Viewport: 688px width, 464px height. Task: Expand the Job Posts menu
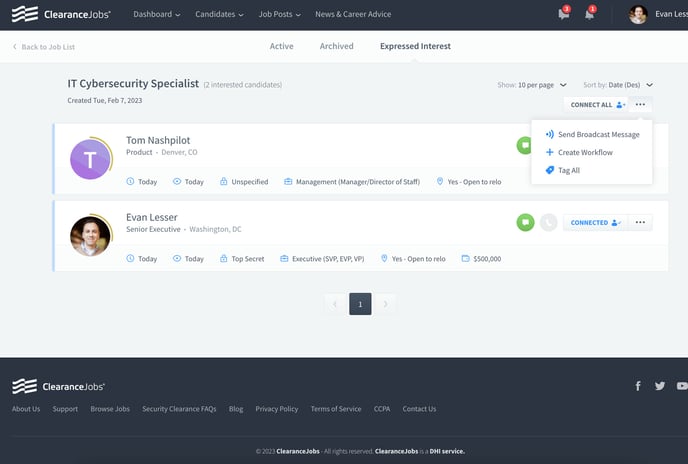click(280, 14)
